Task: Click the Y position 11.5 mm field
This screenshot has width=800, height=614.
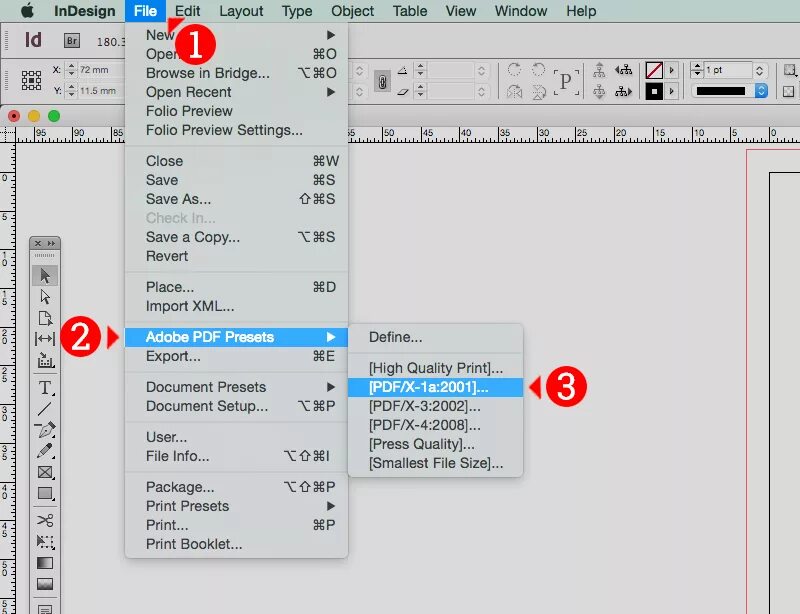Action: coord(101,91)
